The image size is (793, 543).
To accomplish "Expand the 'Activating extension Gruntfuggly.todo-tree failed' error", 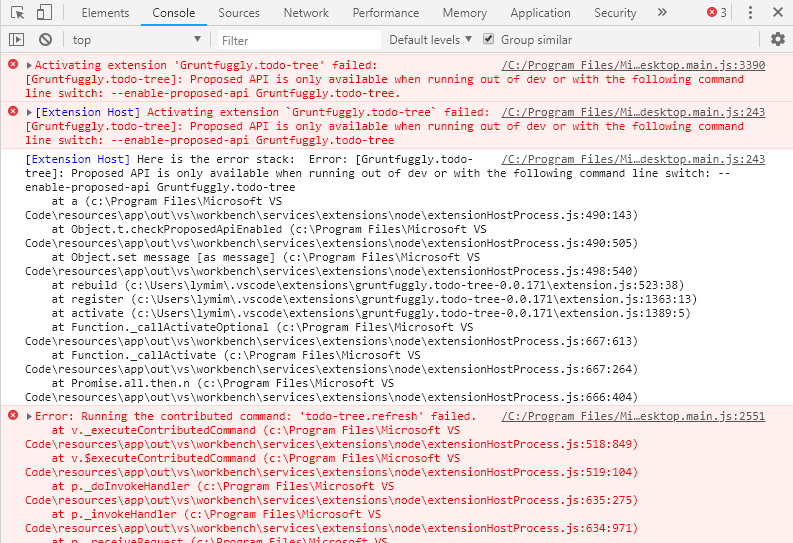I will click(29, 65).
